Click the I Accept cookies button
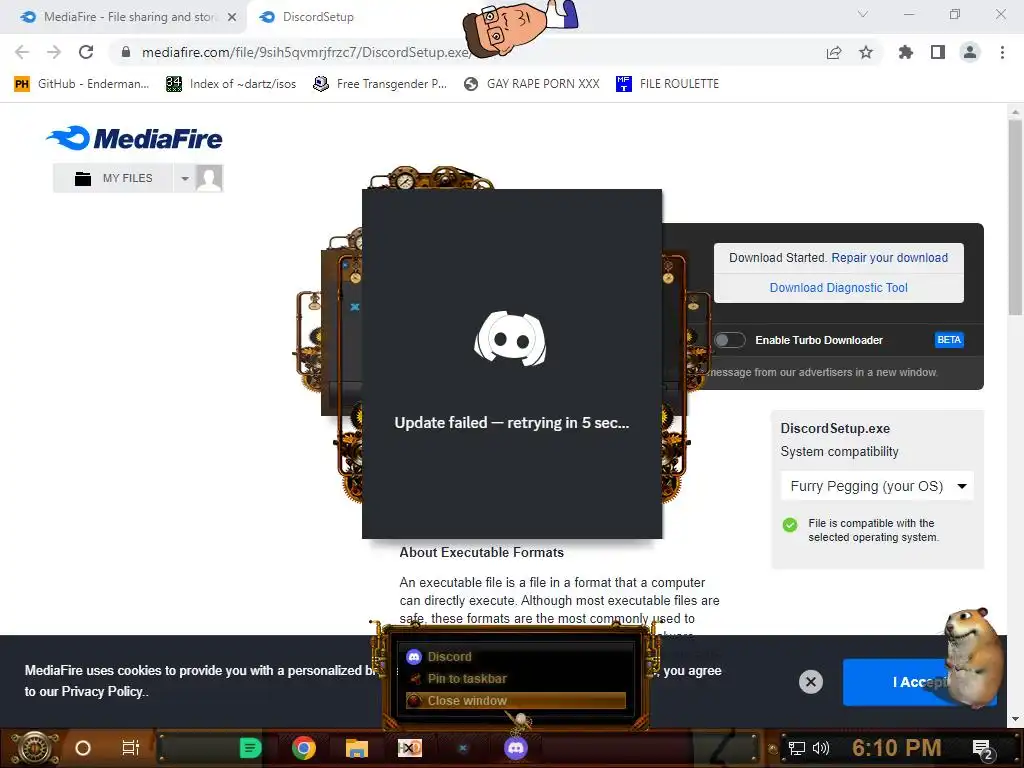Screen dimensions: 1024x768 coord(920,682)
